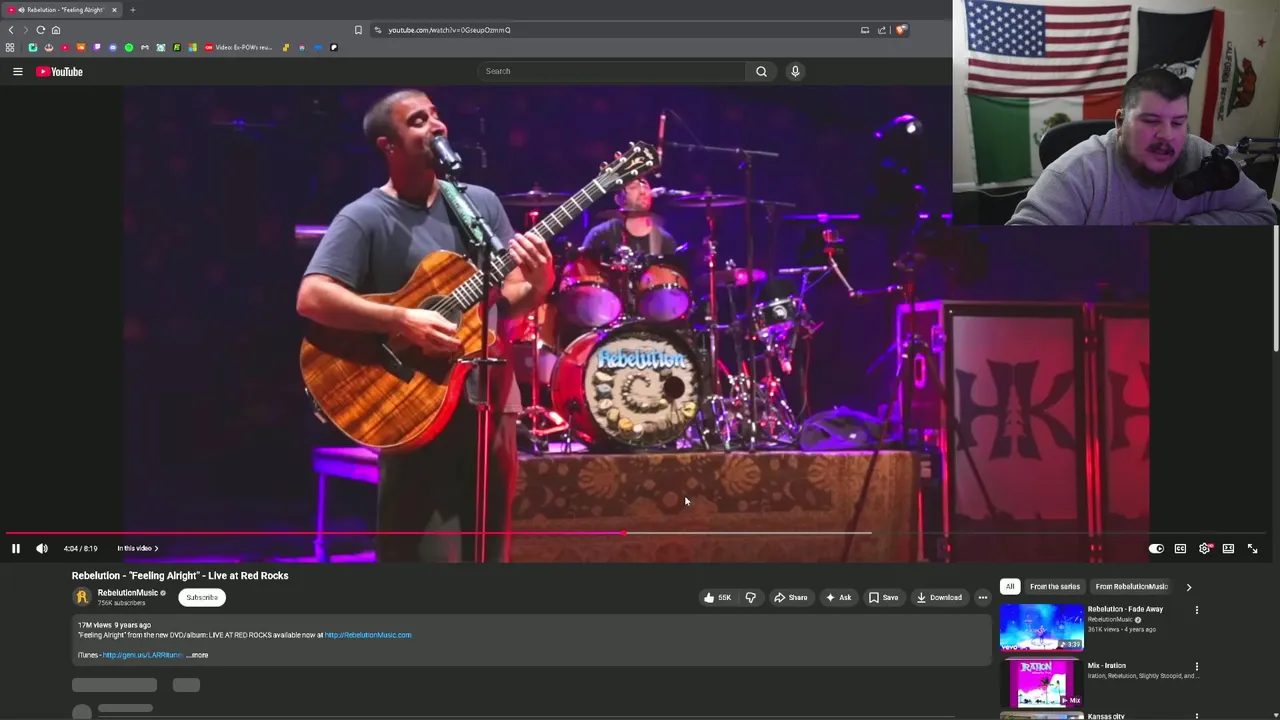Open the YouTube hamburger guide menu
This screenshot has width=1280, height=720.
[17, 71]
